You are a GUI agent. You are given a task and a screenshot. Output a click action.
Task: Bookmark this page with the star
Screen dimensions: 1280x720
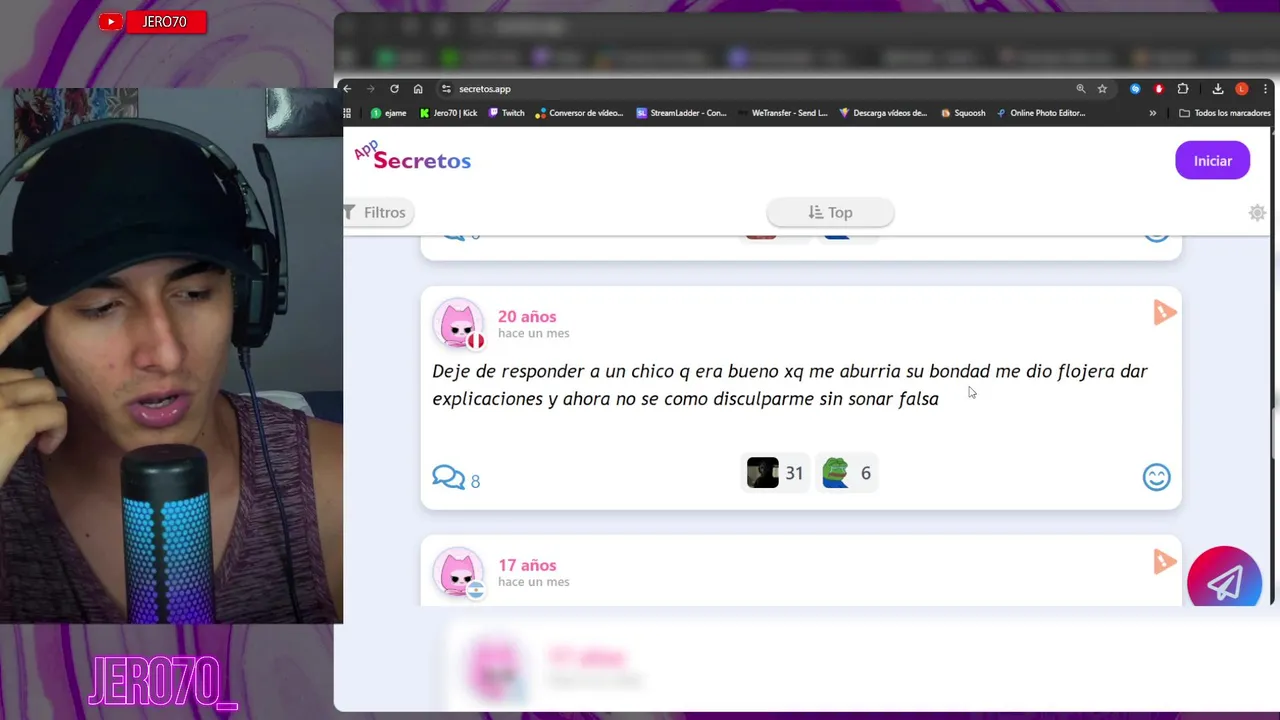tap(1102, 89)
